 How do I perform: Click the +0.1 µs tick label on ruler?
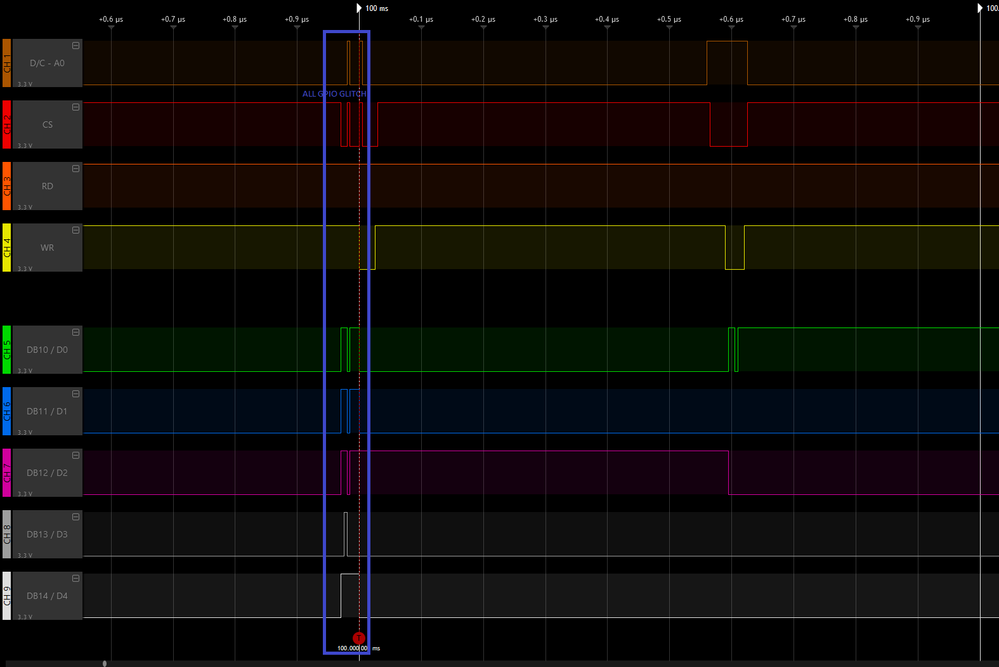click(x=421, y=19)
